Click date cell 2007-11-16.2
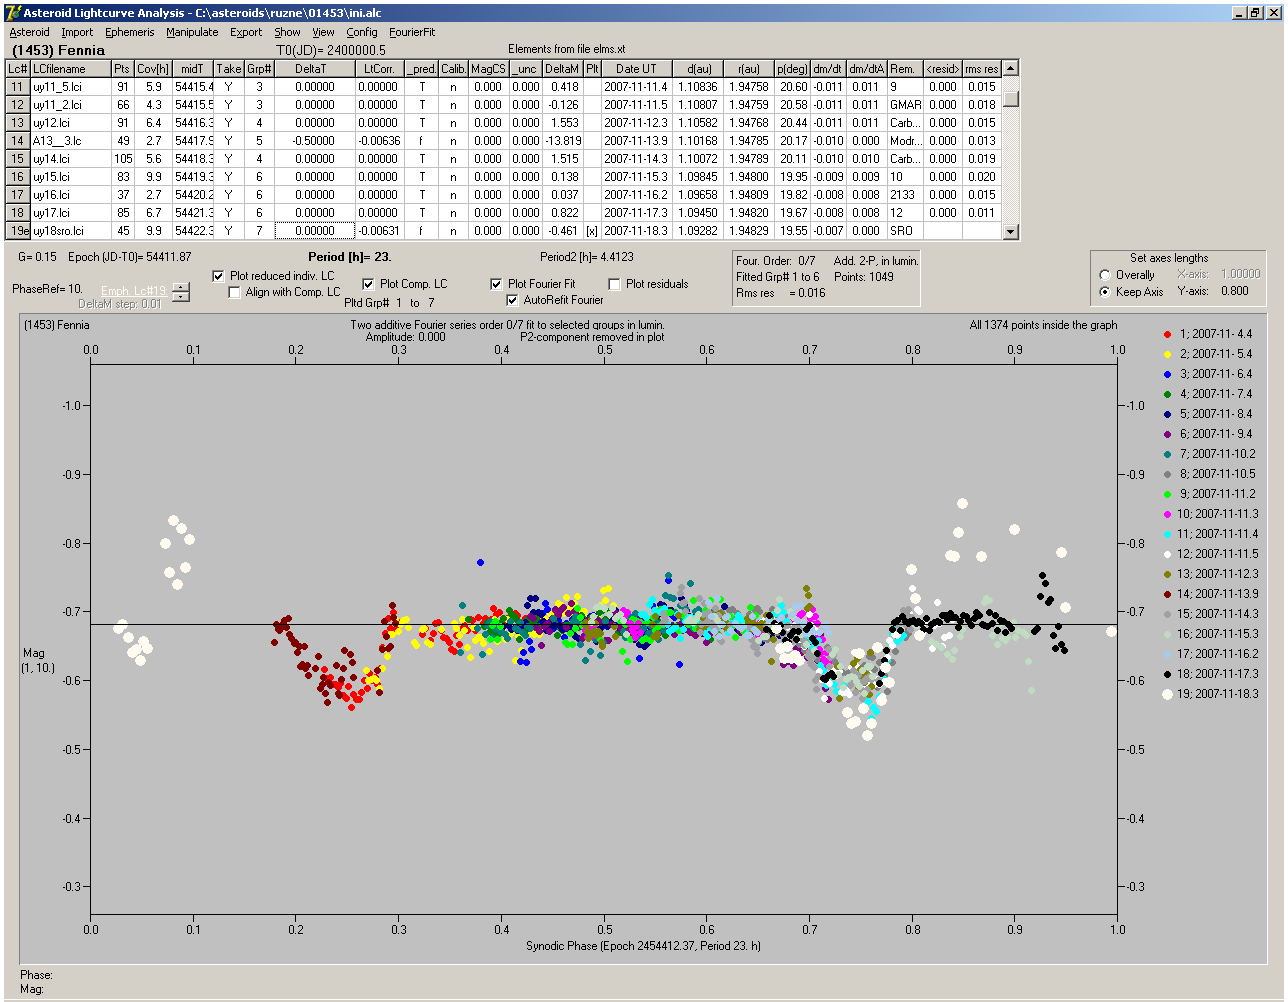This screenshot has height=1002, width=1288. pos(636,195)
